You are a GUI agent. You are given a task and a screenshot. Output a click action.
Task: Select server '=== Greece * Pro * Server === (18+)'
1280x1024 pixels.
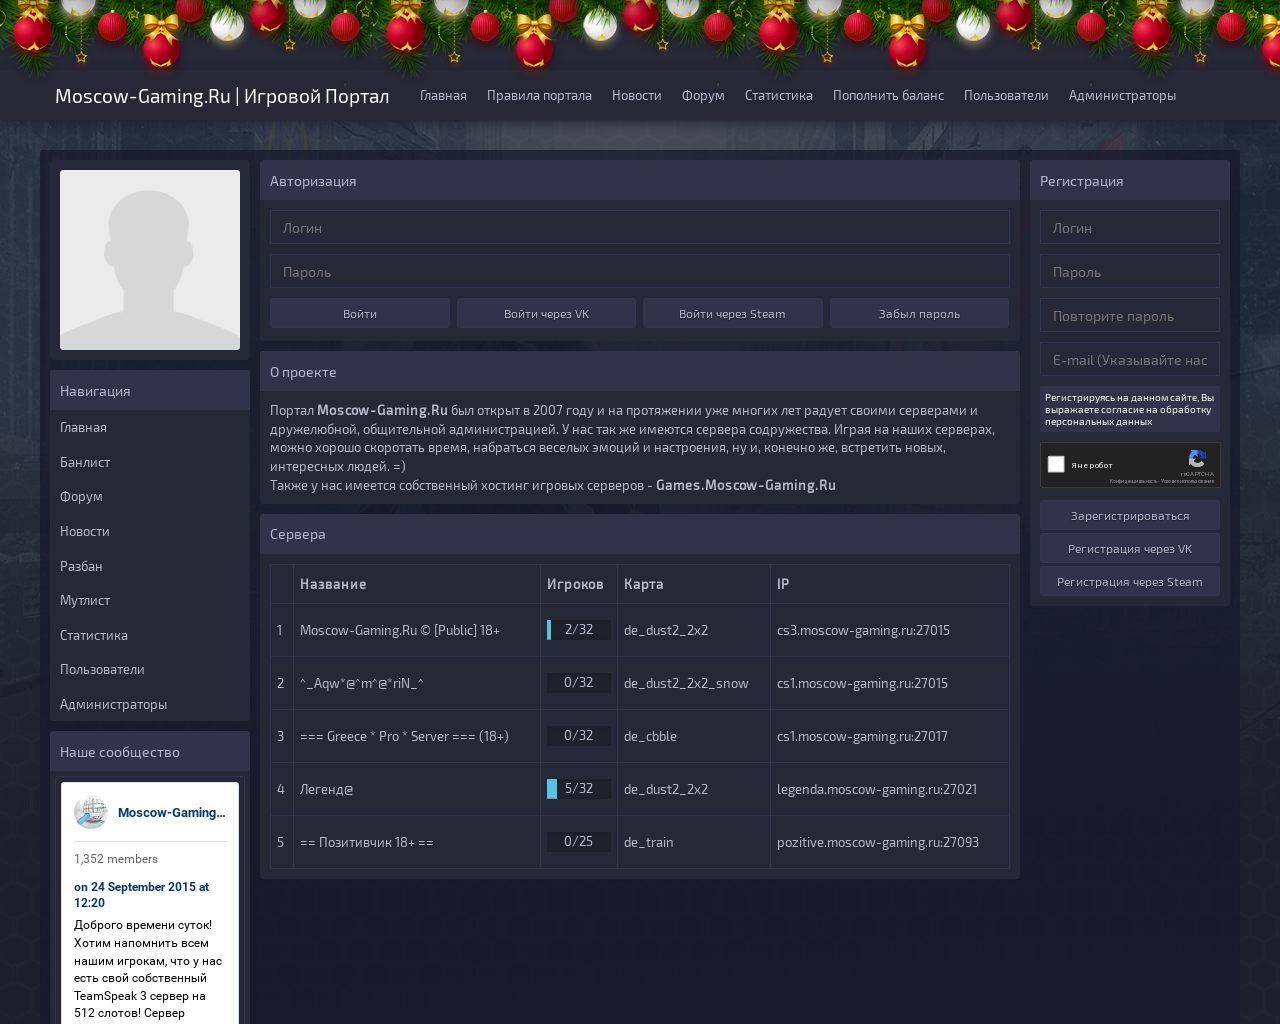(x=404, y=736)
